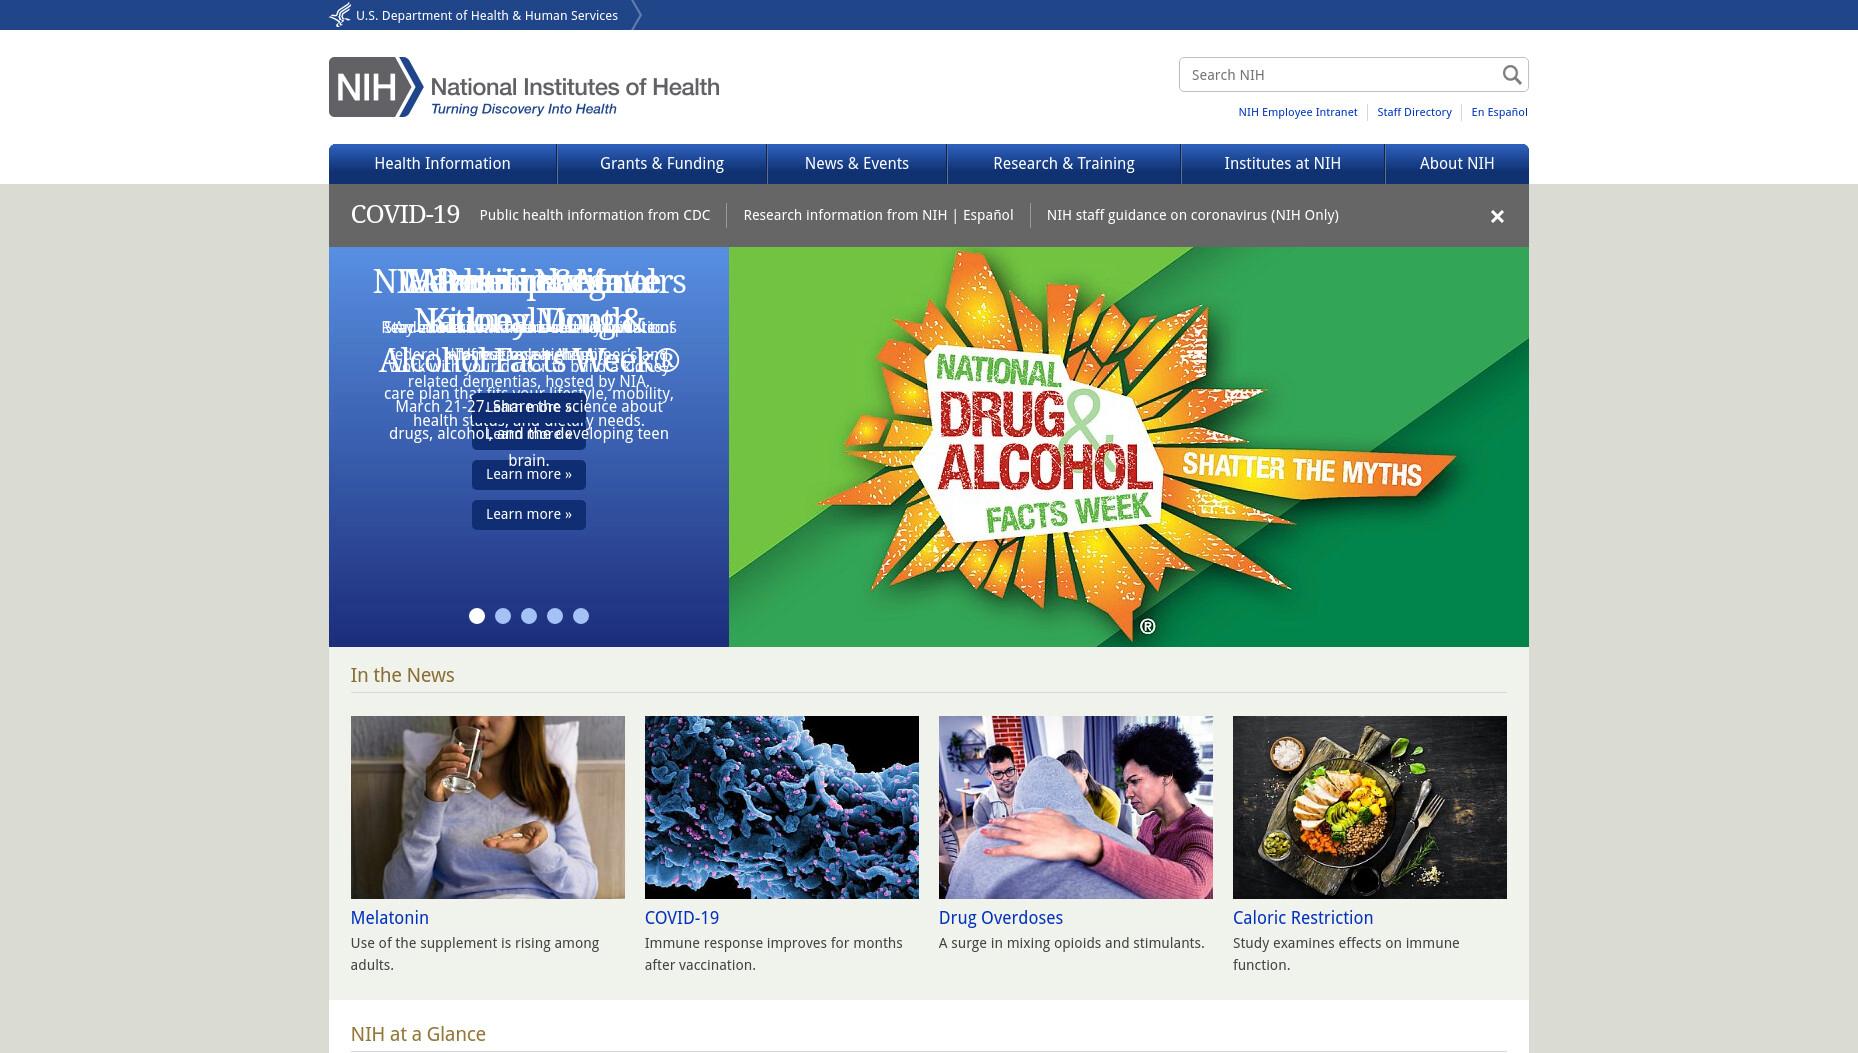Click the NIH at a Glance heading

tap(418, 1034)
